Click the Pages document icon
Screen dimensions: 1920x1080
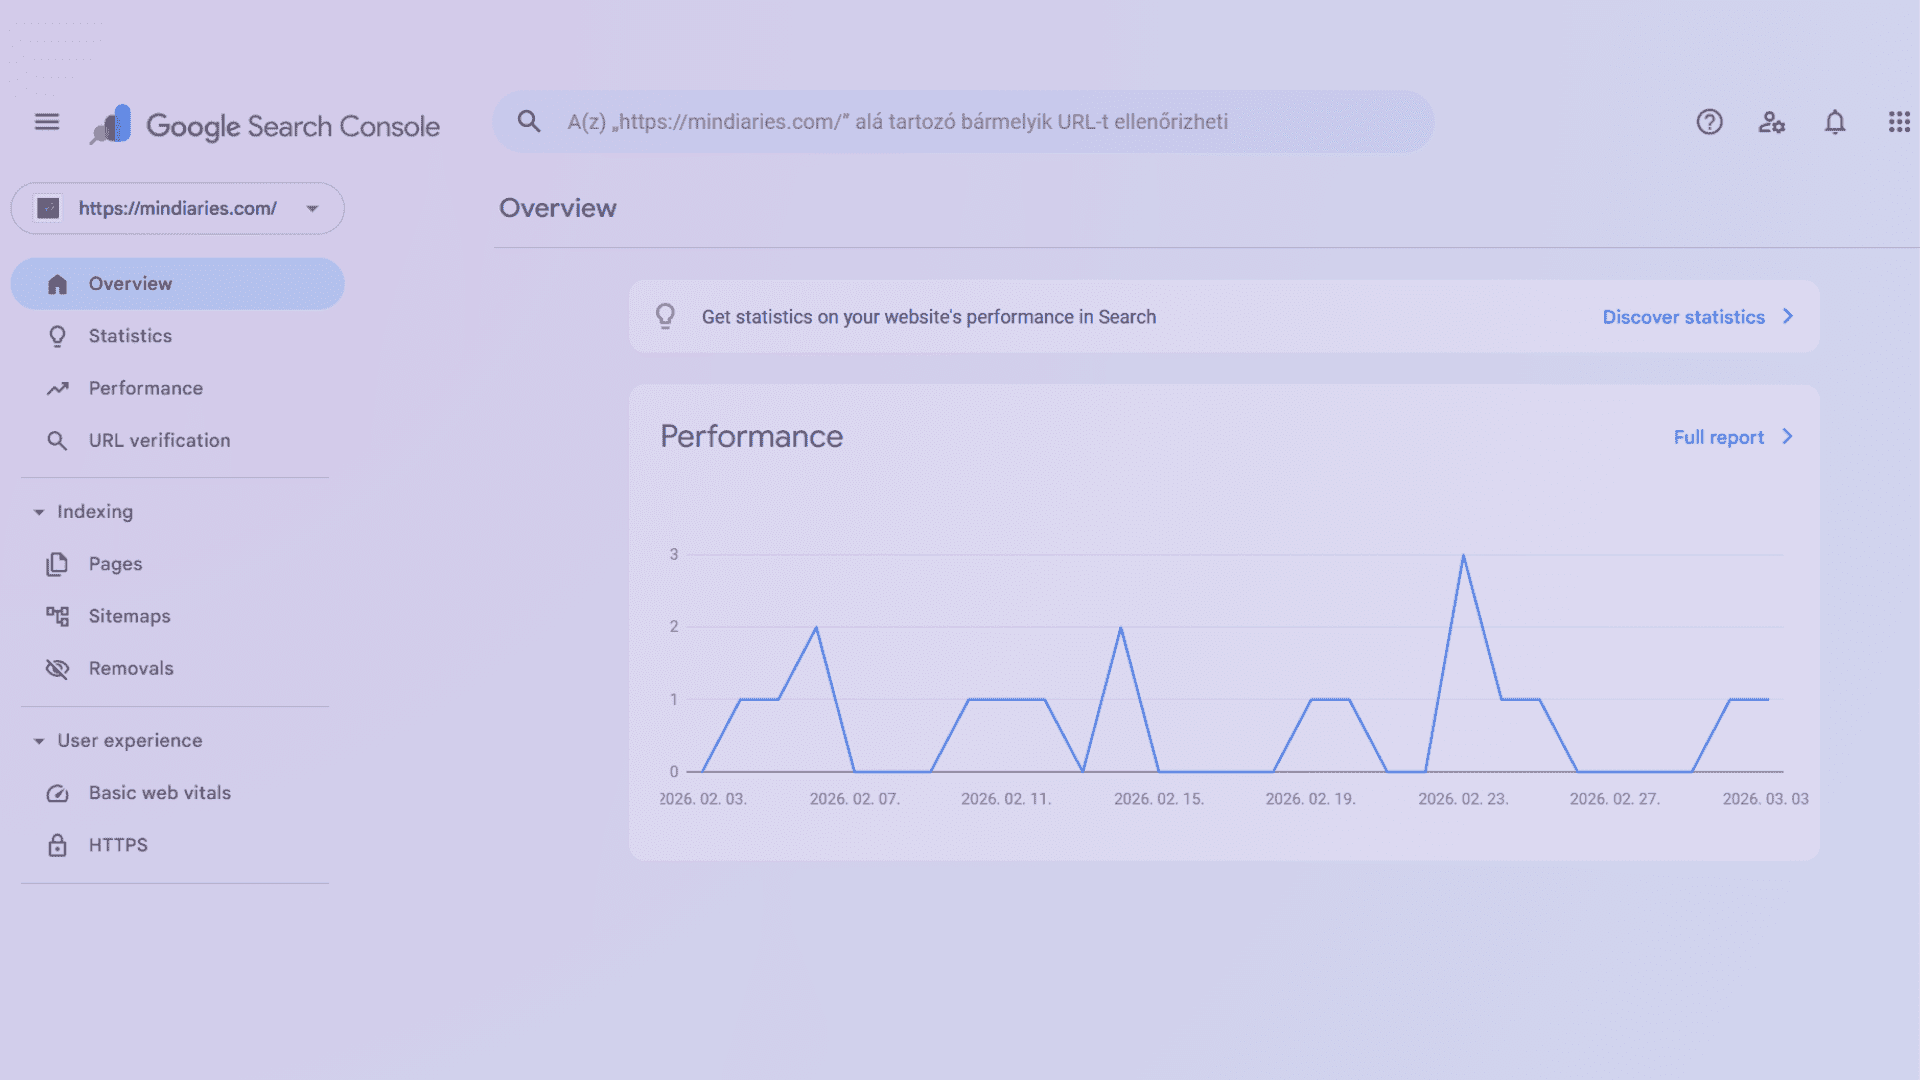tap(57, 564)
